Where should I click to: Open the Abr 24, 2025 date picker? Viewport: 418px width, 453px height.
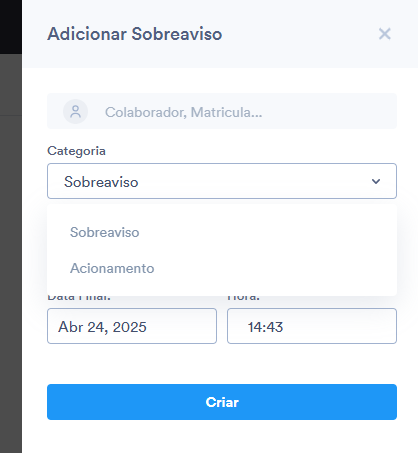(x=132, y=326)
